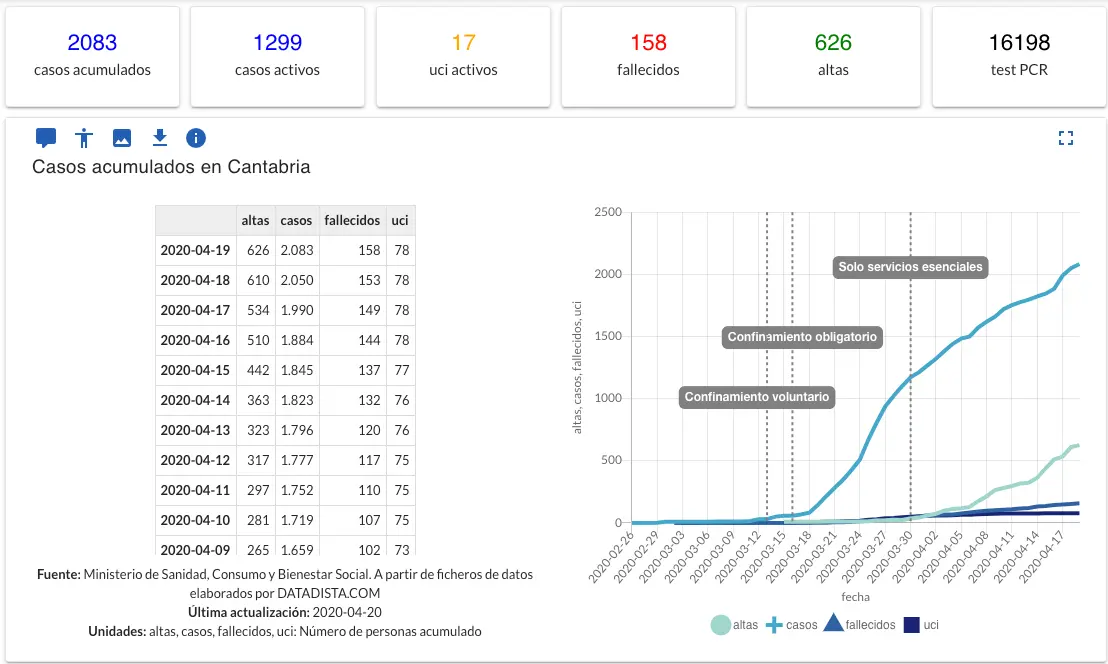Click the fallecidos column header
The width and height of the screenshot is (1108, 664).
pyautogui.click(x=351, y=220)
